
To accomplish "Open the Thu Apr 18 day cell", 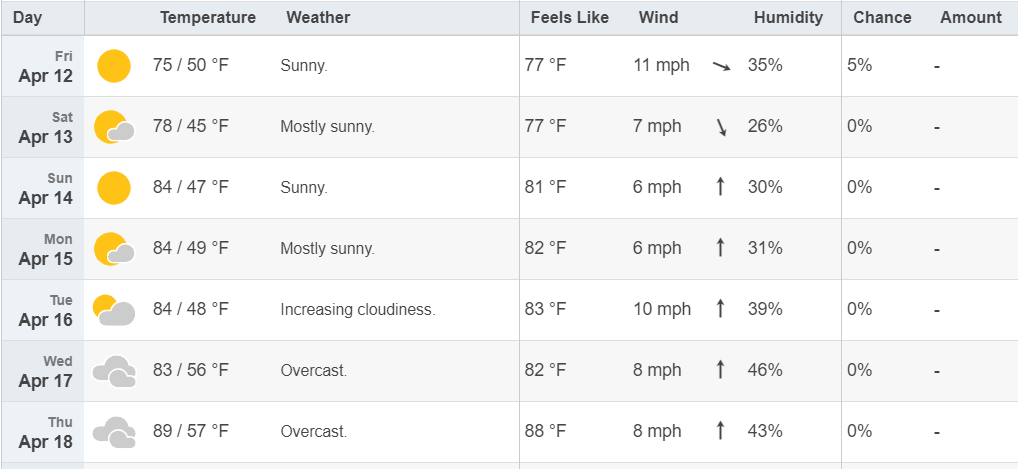I will click(43, 433).
